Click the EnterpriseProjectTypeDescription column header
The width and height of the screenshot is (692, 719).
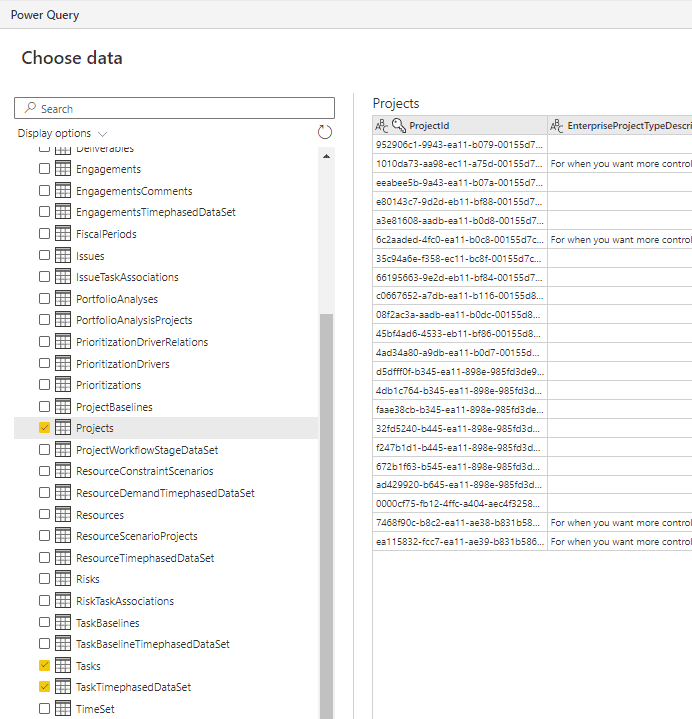(x=620, y=125)
